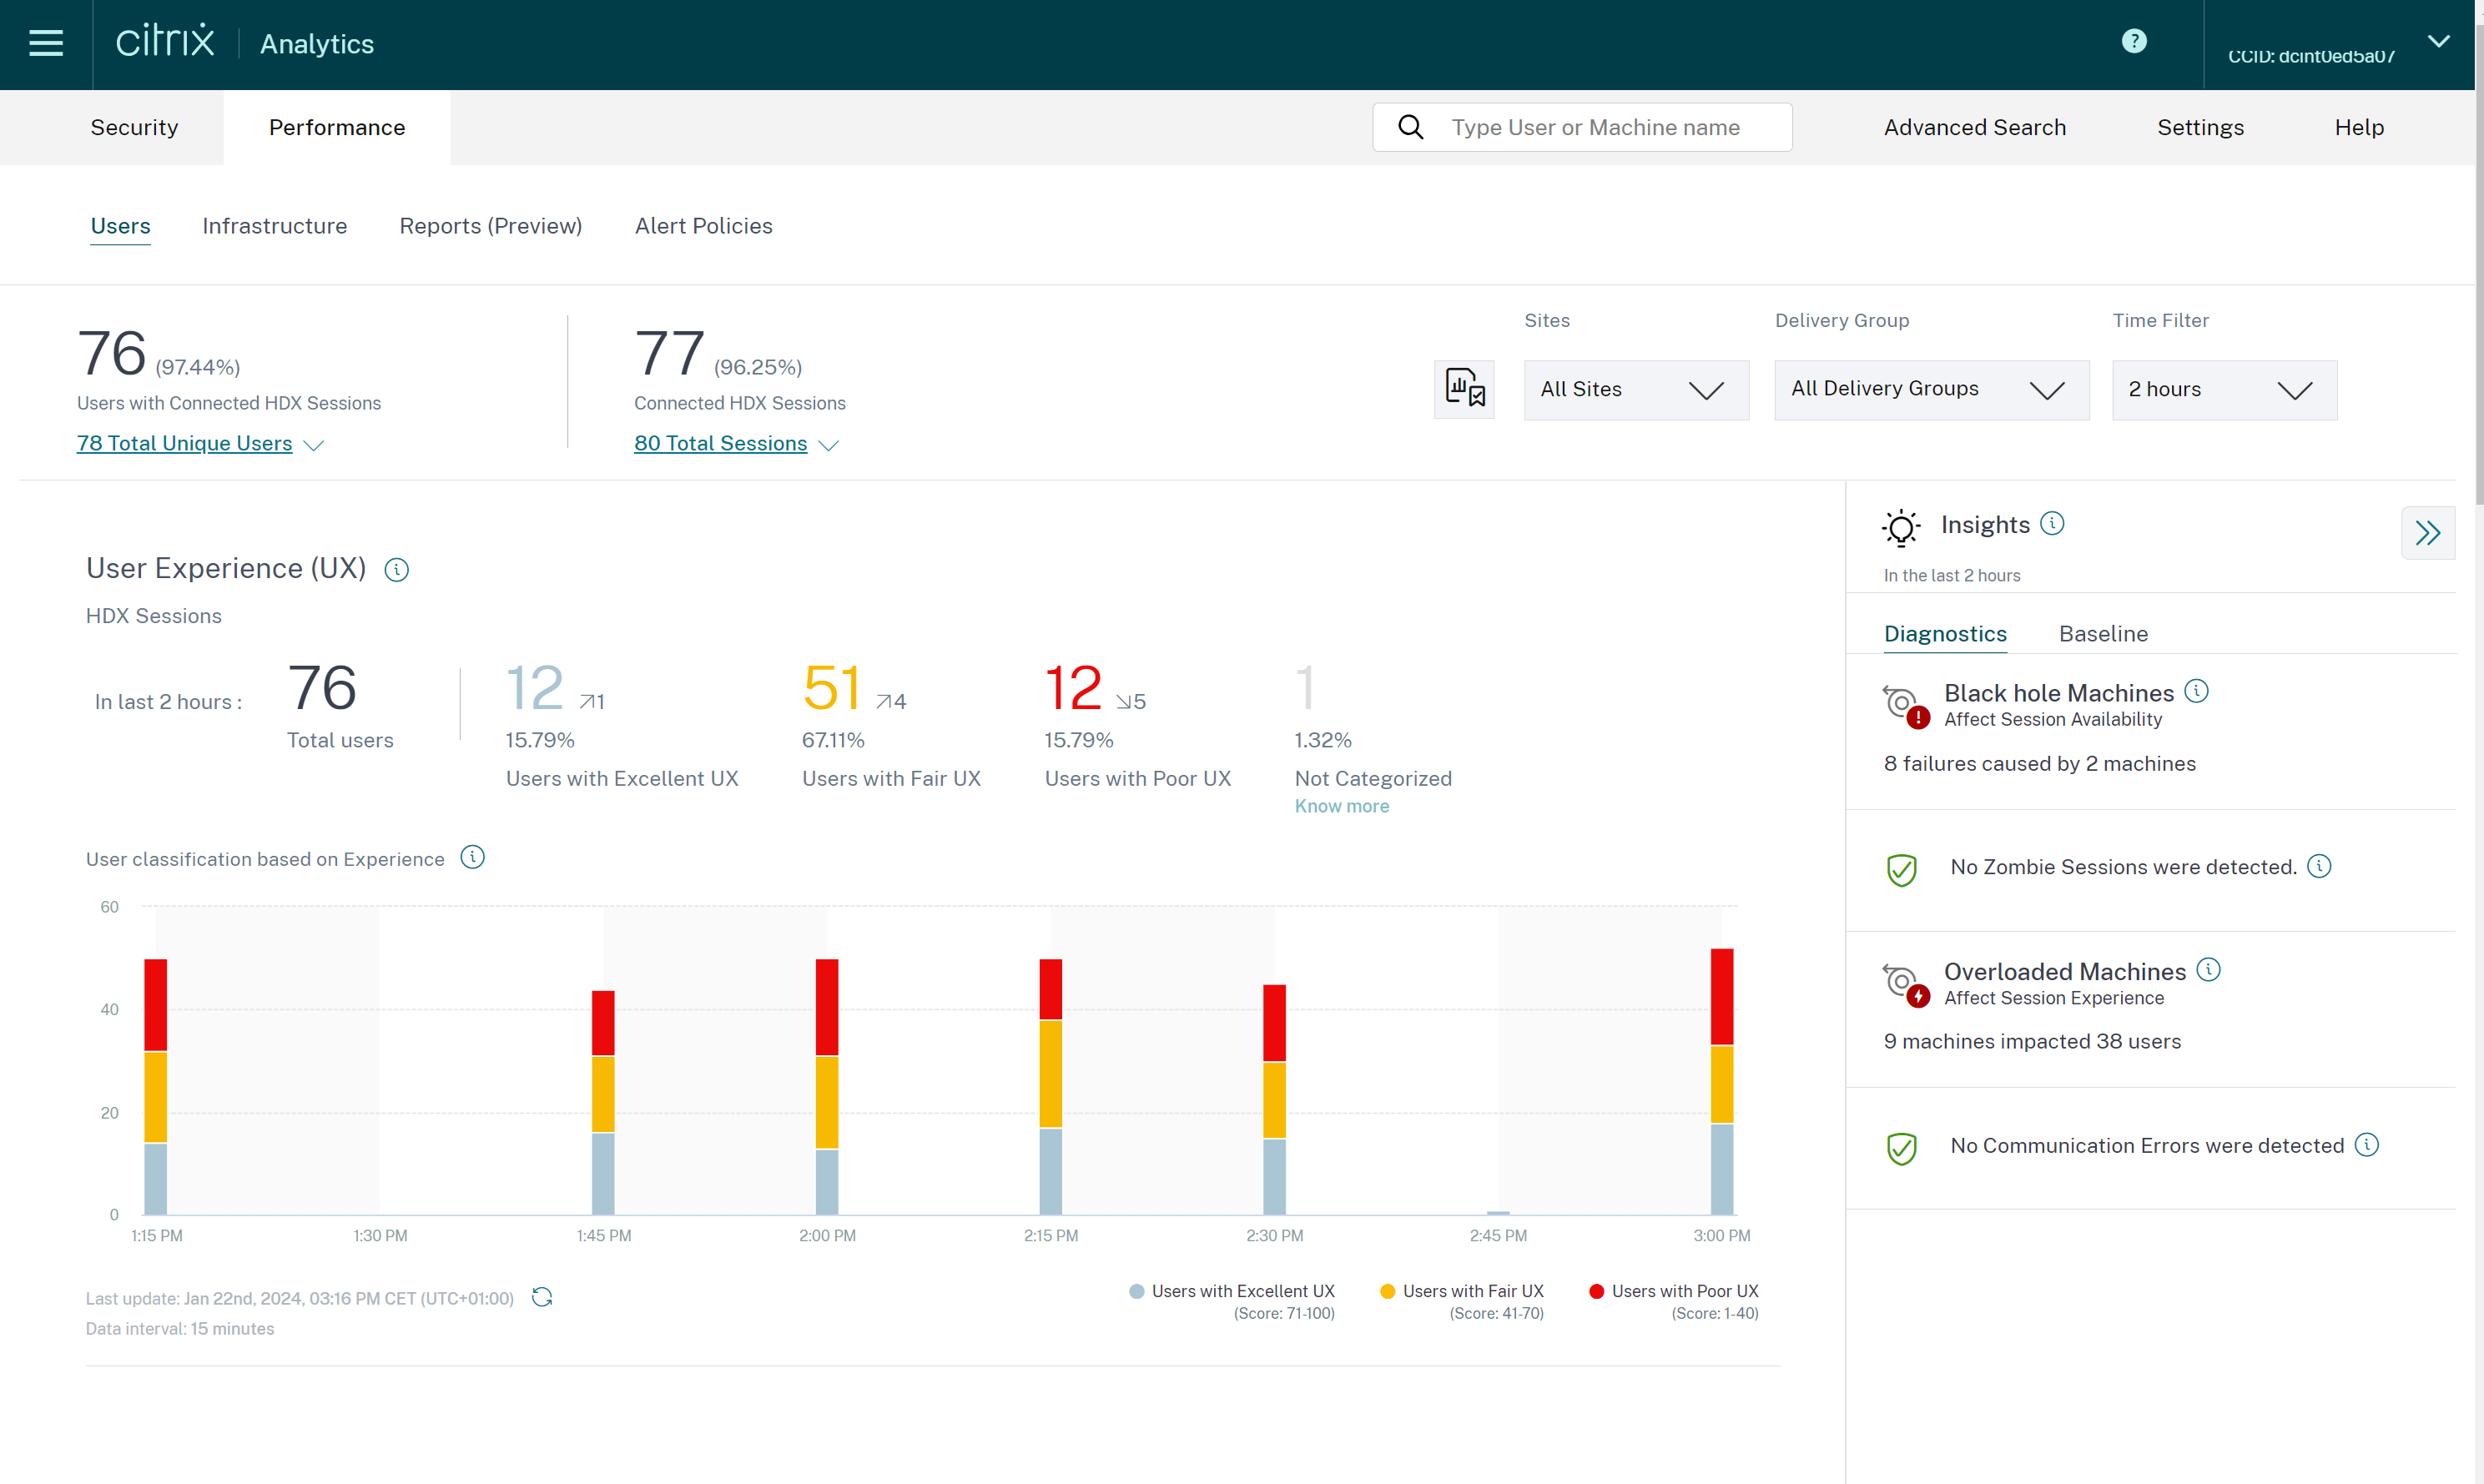
Task: Click the Know more link
Action: pos(1341,806)
